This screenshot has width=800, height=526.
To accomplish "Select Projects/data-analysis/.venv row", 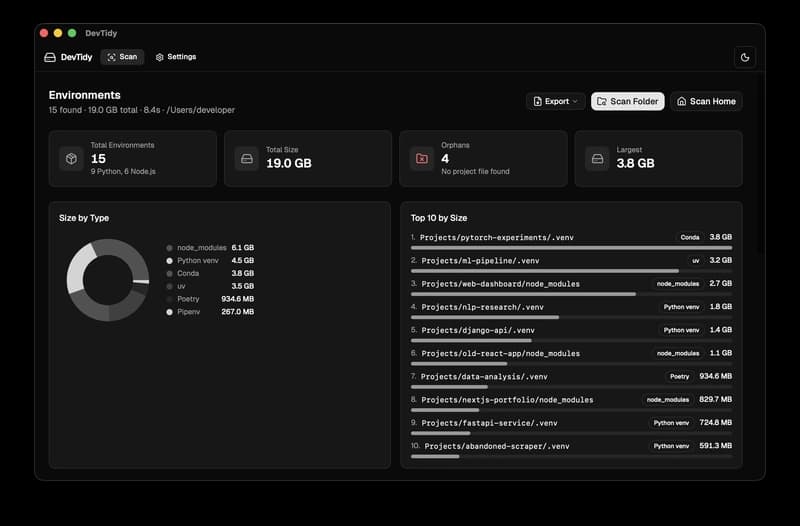I will [x=571, y=381].
